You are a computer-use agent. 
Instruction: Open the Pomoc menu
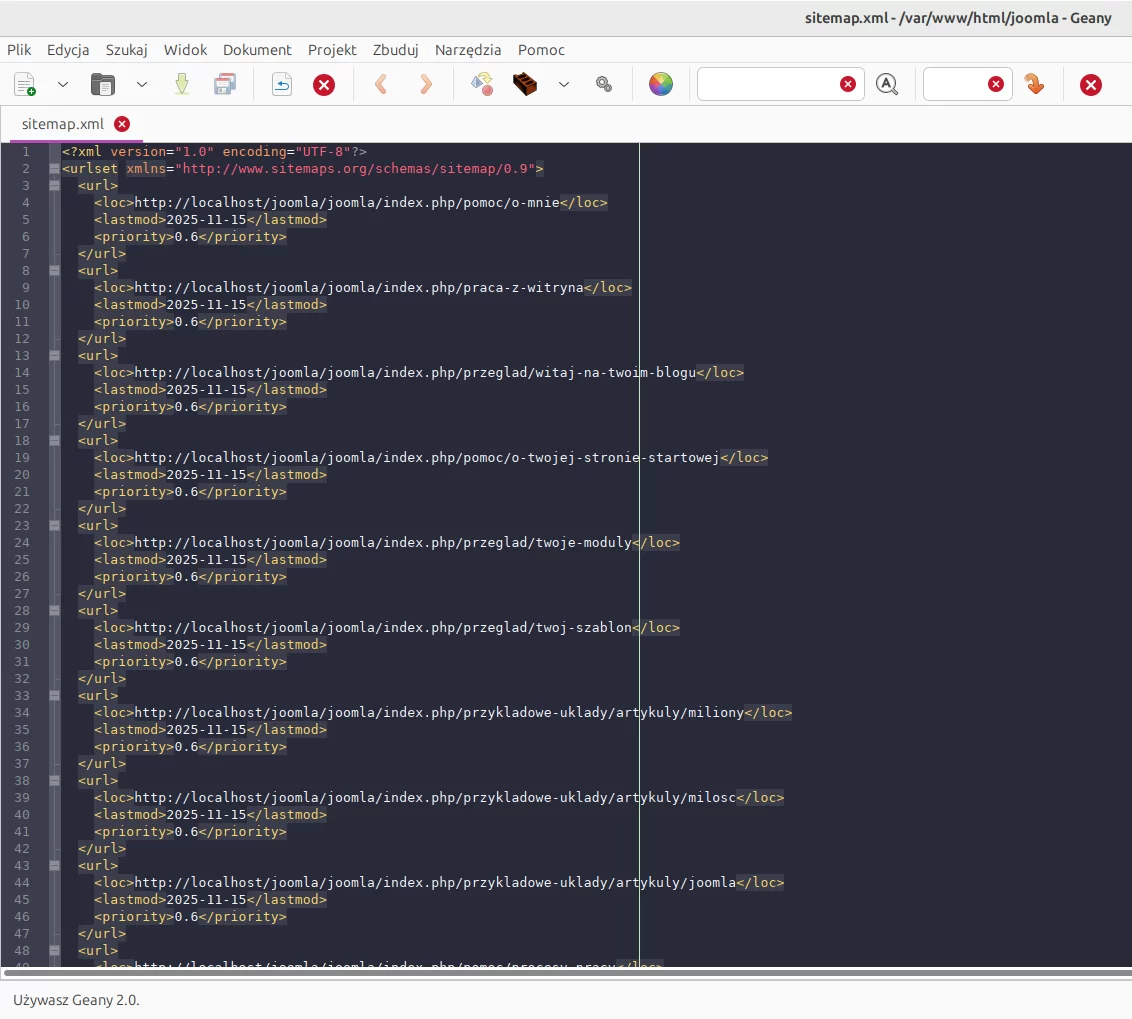click(x=541, y=50)
